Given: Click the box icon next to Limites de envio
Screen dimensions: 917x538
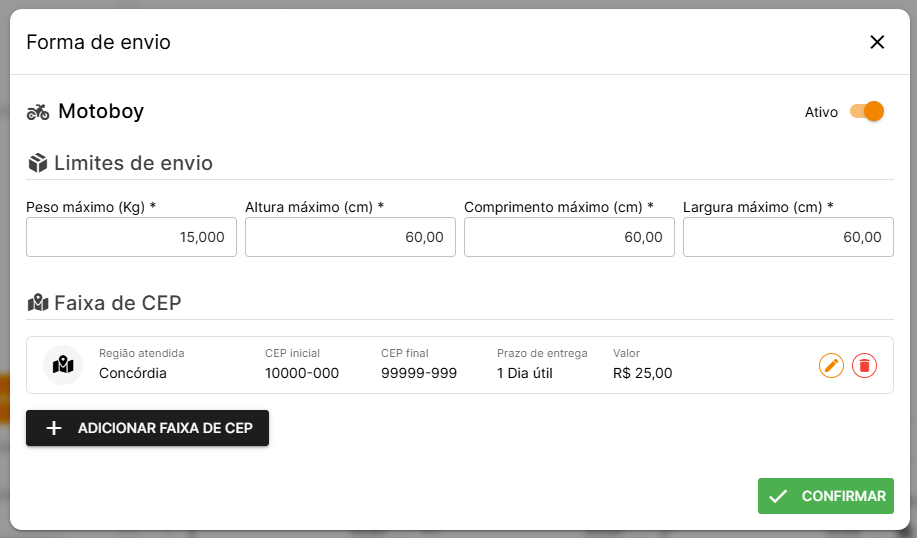Looking at the screenshot, I should [38, 163].
